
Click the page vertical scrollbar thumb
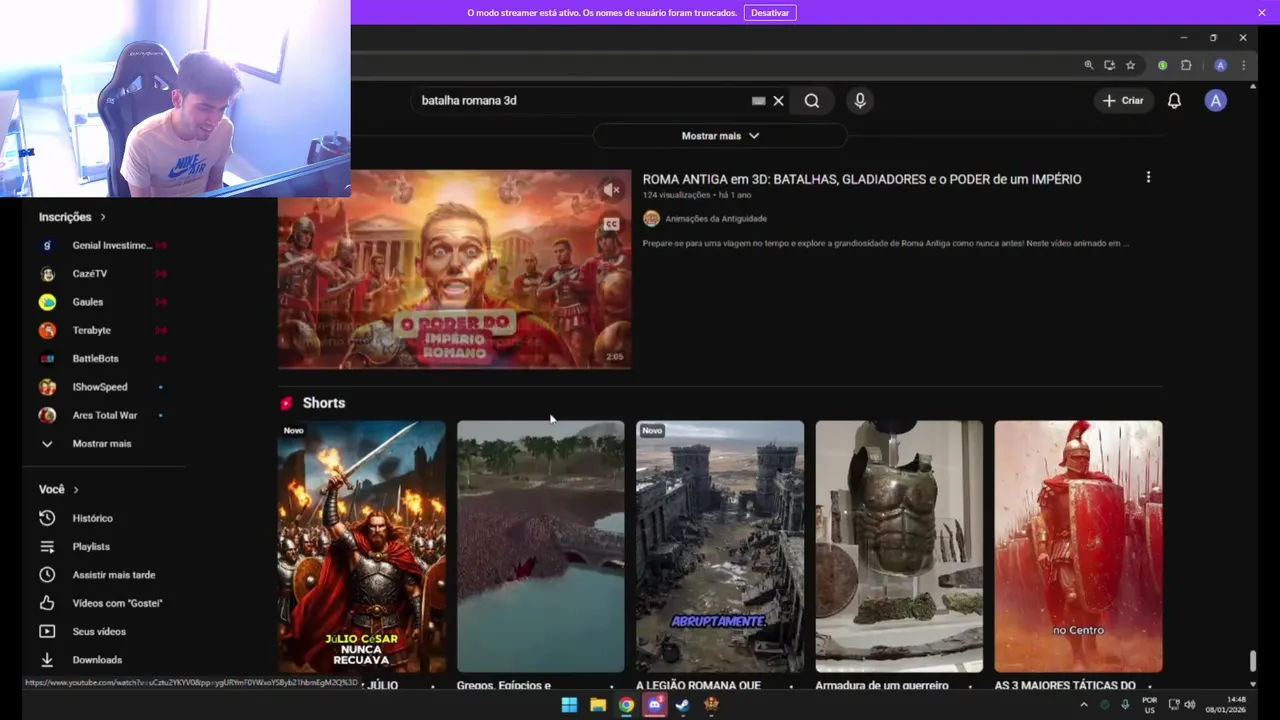click(1252, 661)
